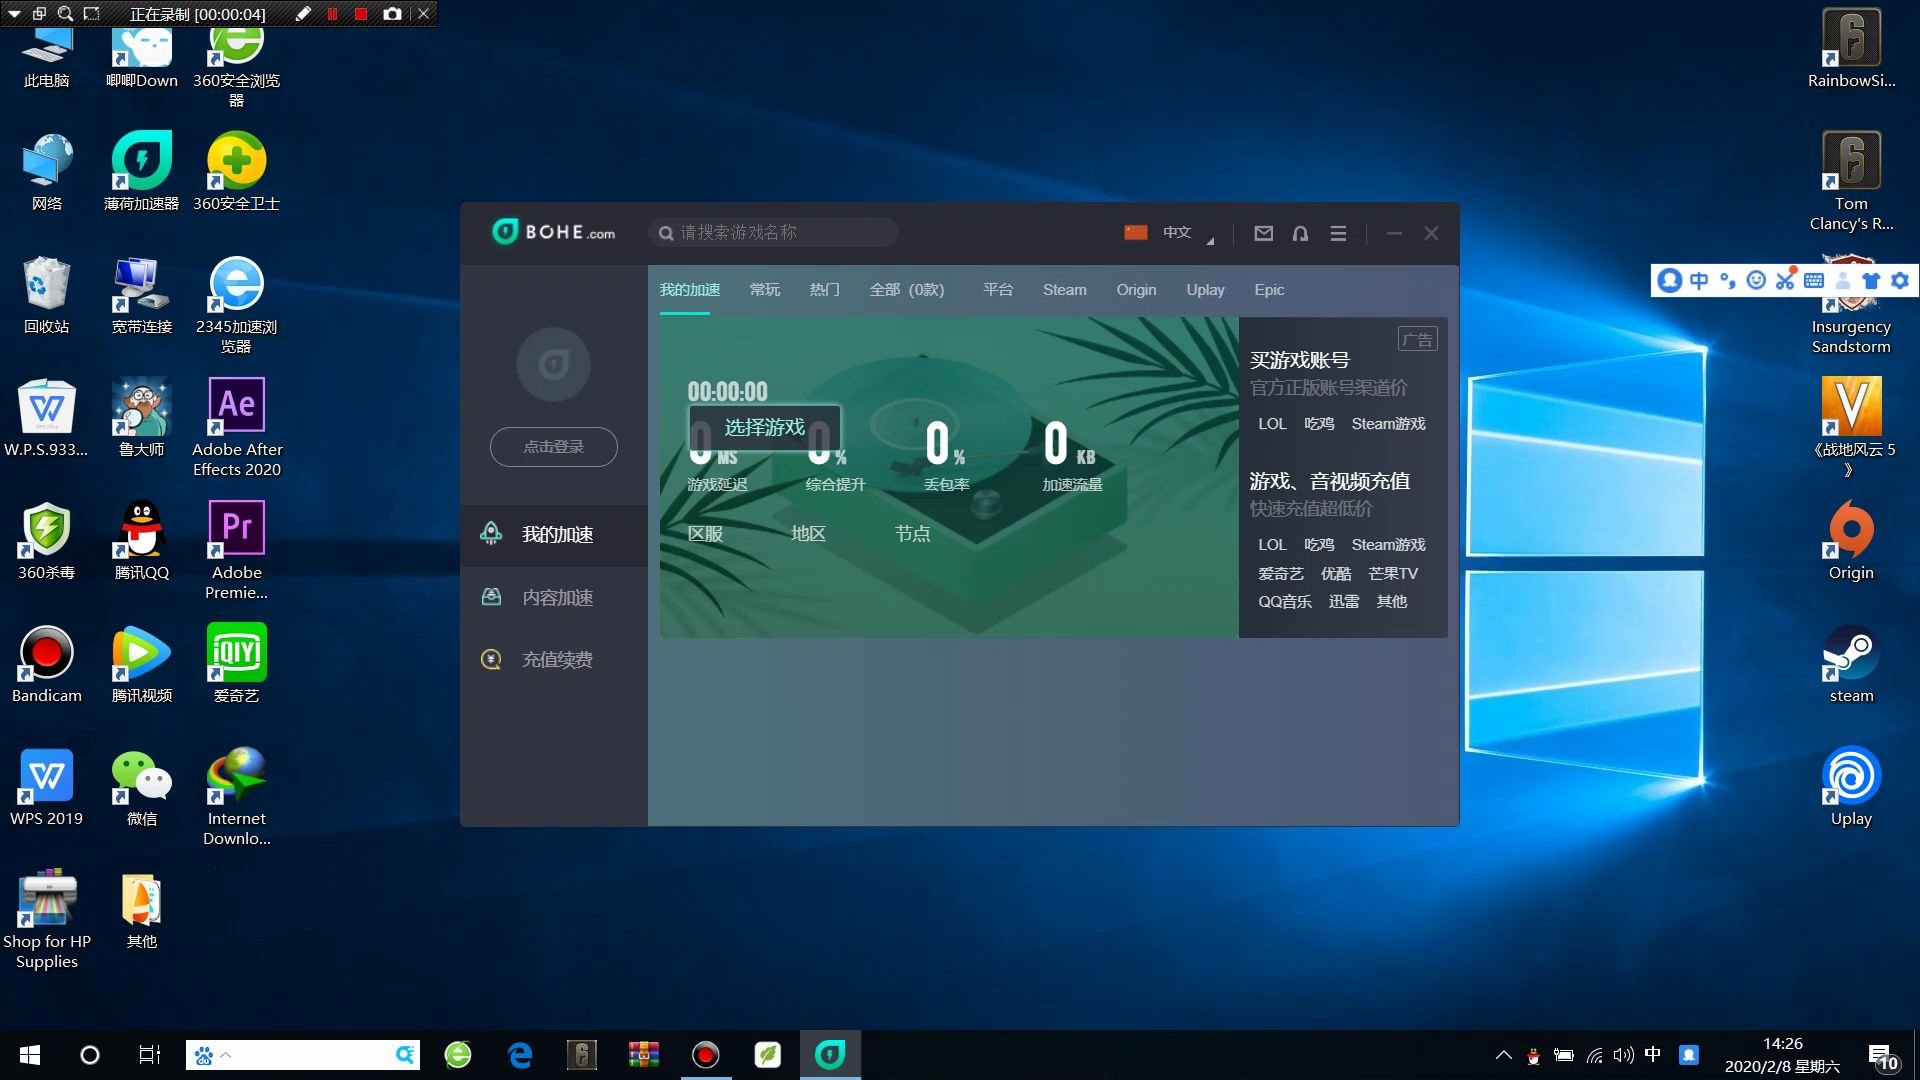Image resolution: width=1920 pixels, height=1080 pixels.
Task: Click the 优酷 link in the ad panel
Action: (x=1336, y=574)
